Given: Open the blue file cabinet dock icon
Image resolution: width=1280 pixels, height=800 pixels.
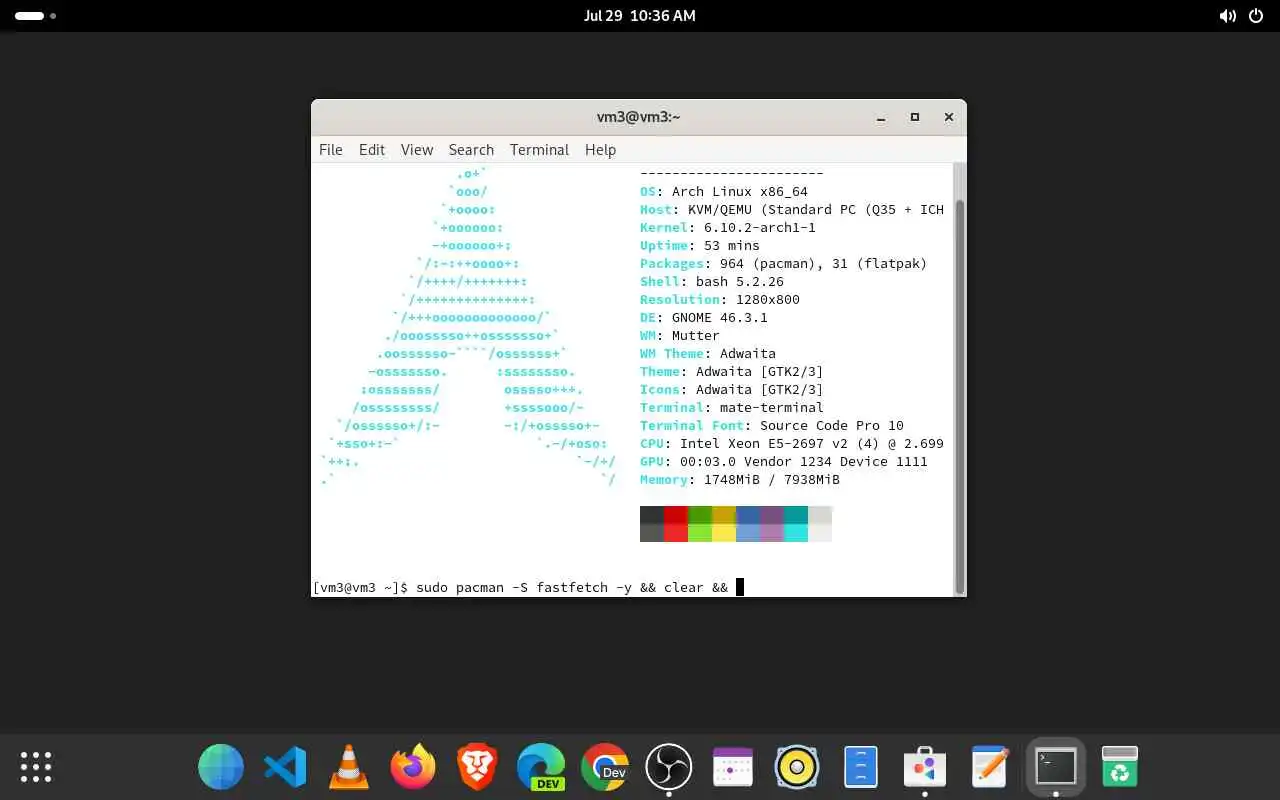Looking at the screenshot, I should tap(861, 767).
